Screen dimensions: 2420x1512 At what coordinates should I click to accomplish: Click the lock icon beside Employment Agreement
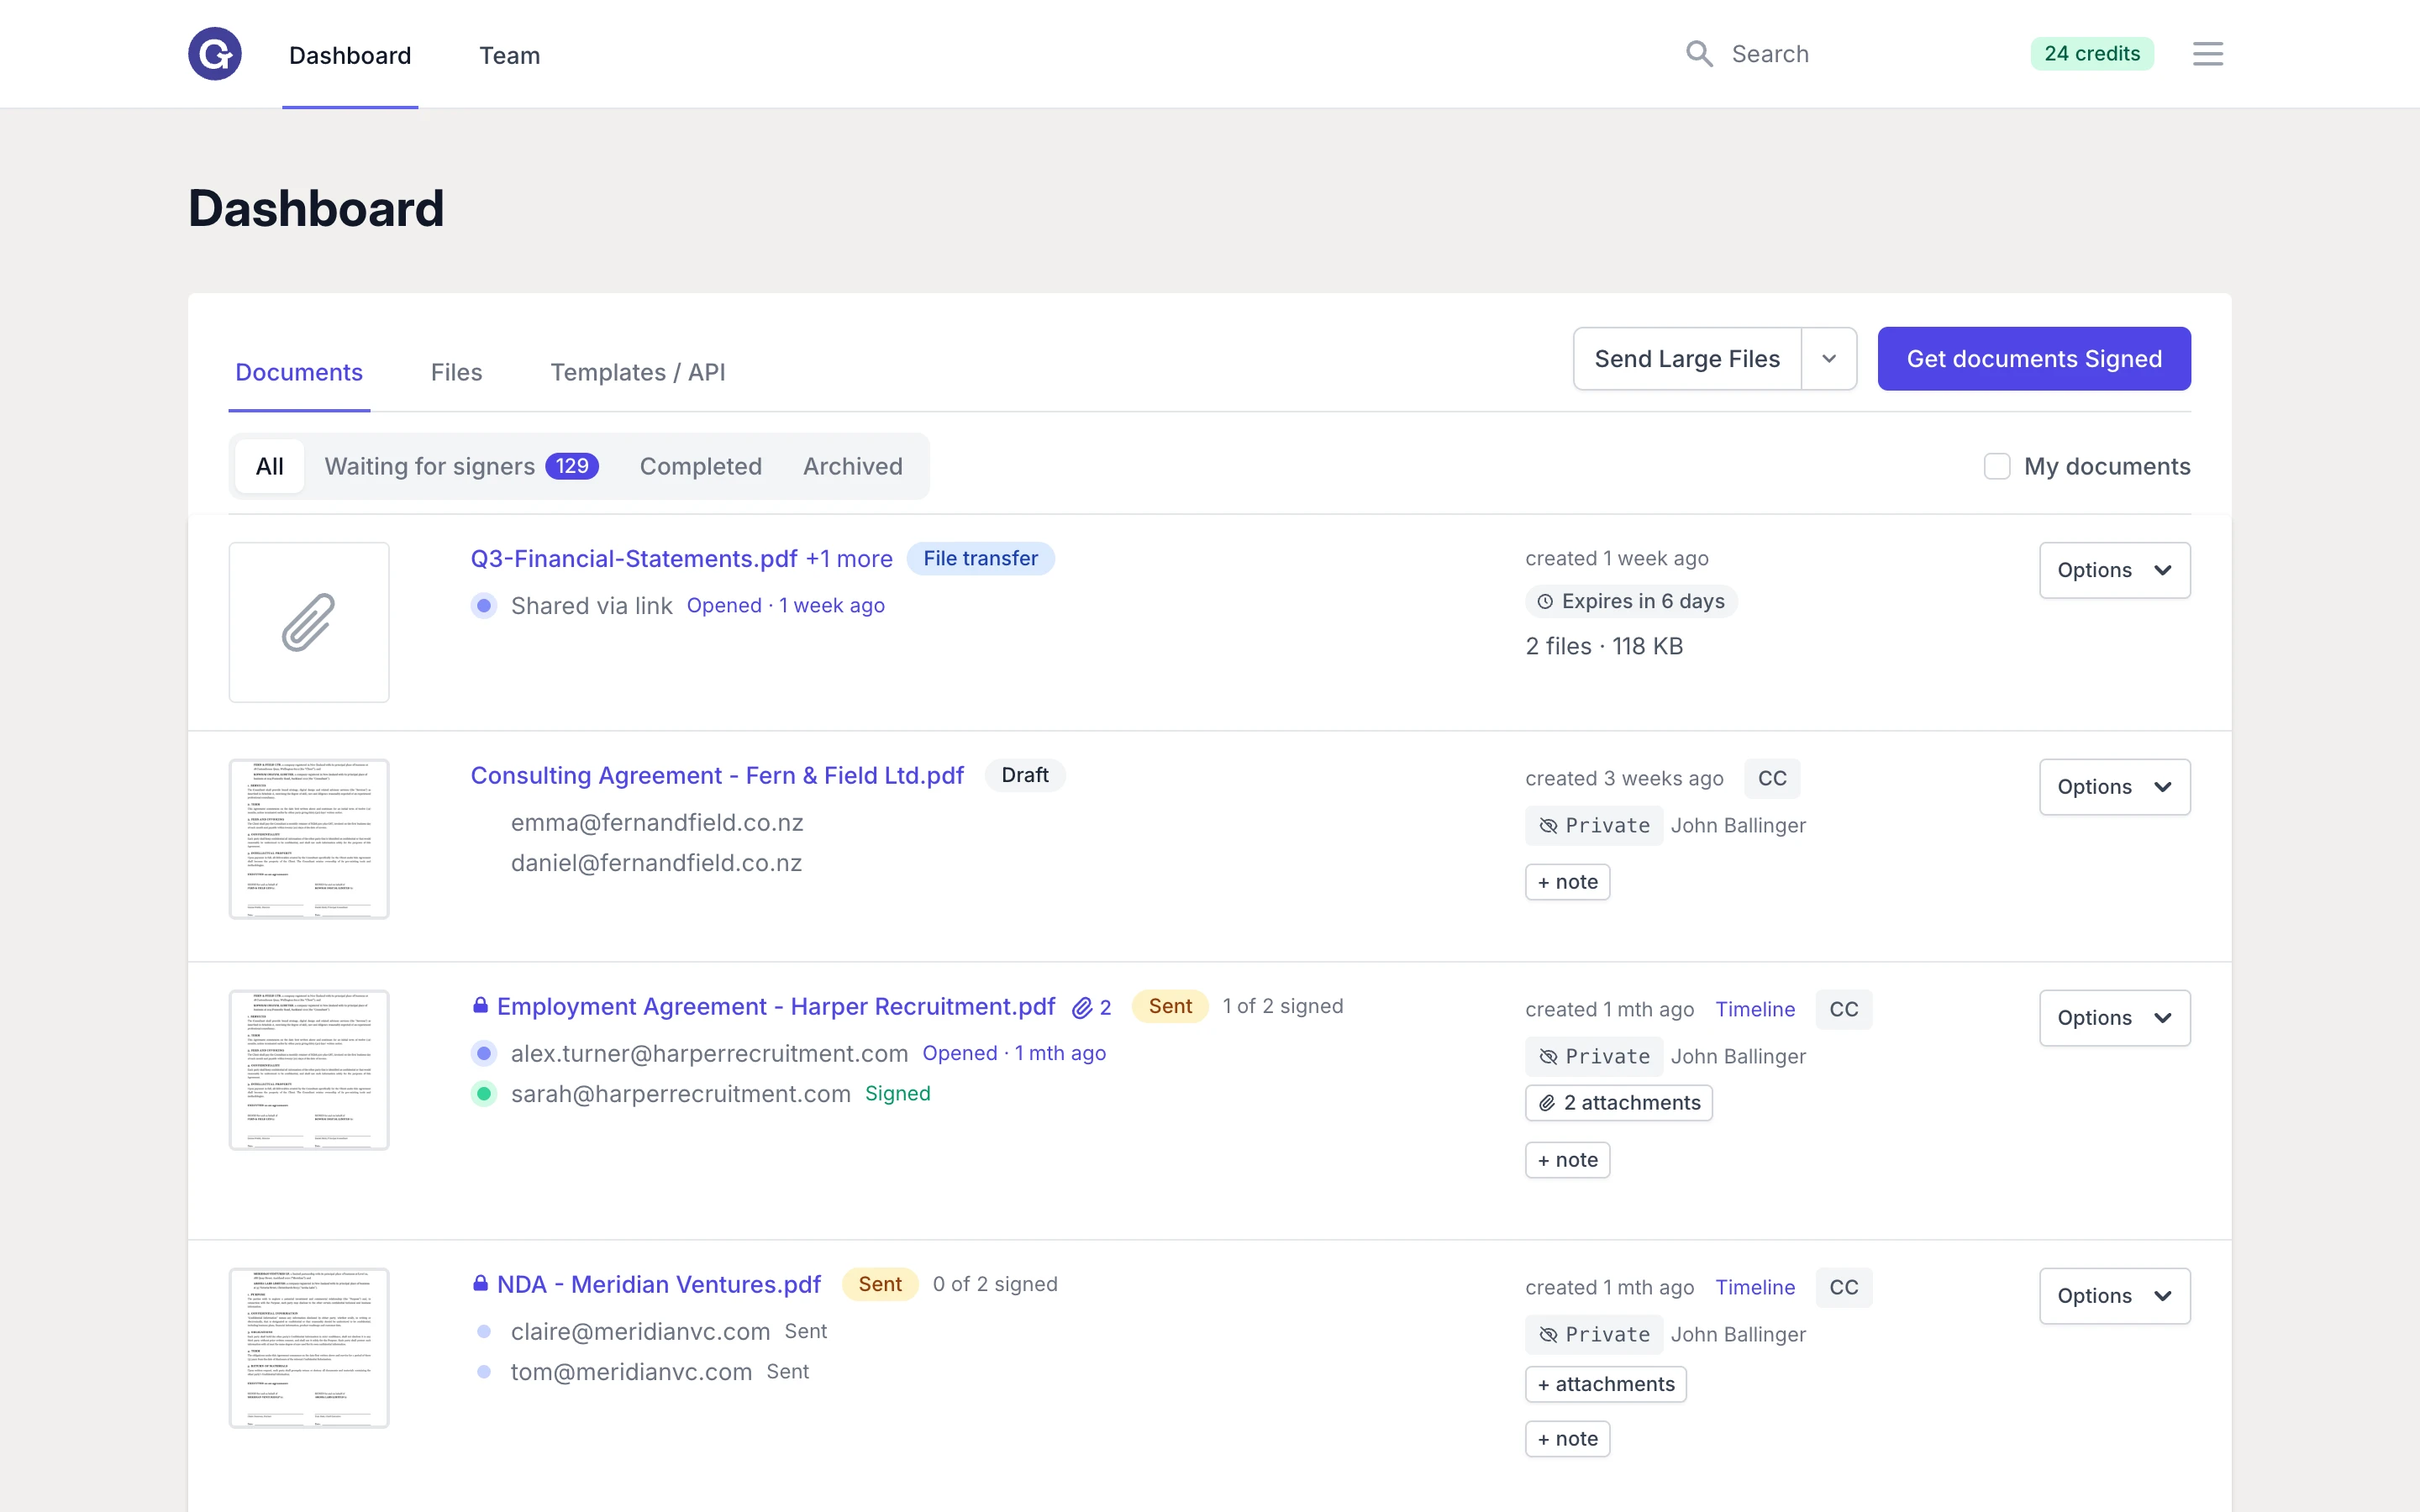pyautogui.click(x=481, y=1005)
